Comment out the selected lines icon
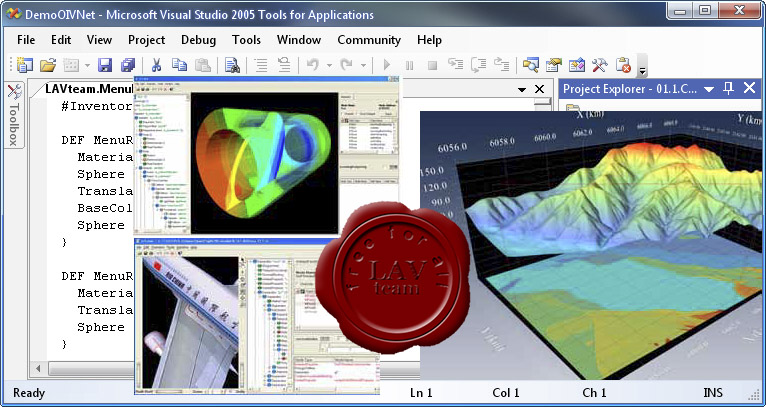 pyautogui.click(x=261, y=64)
